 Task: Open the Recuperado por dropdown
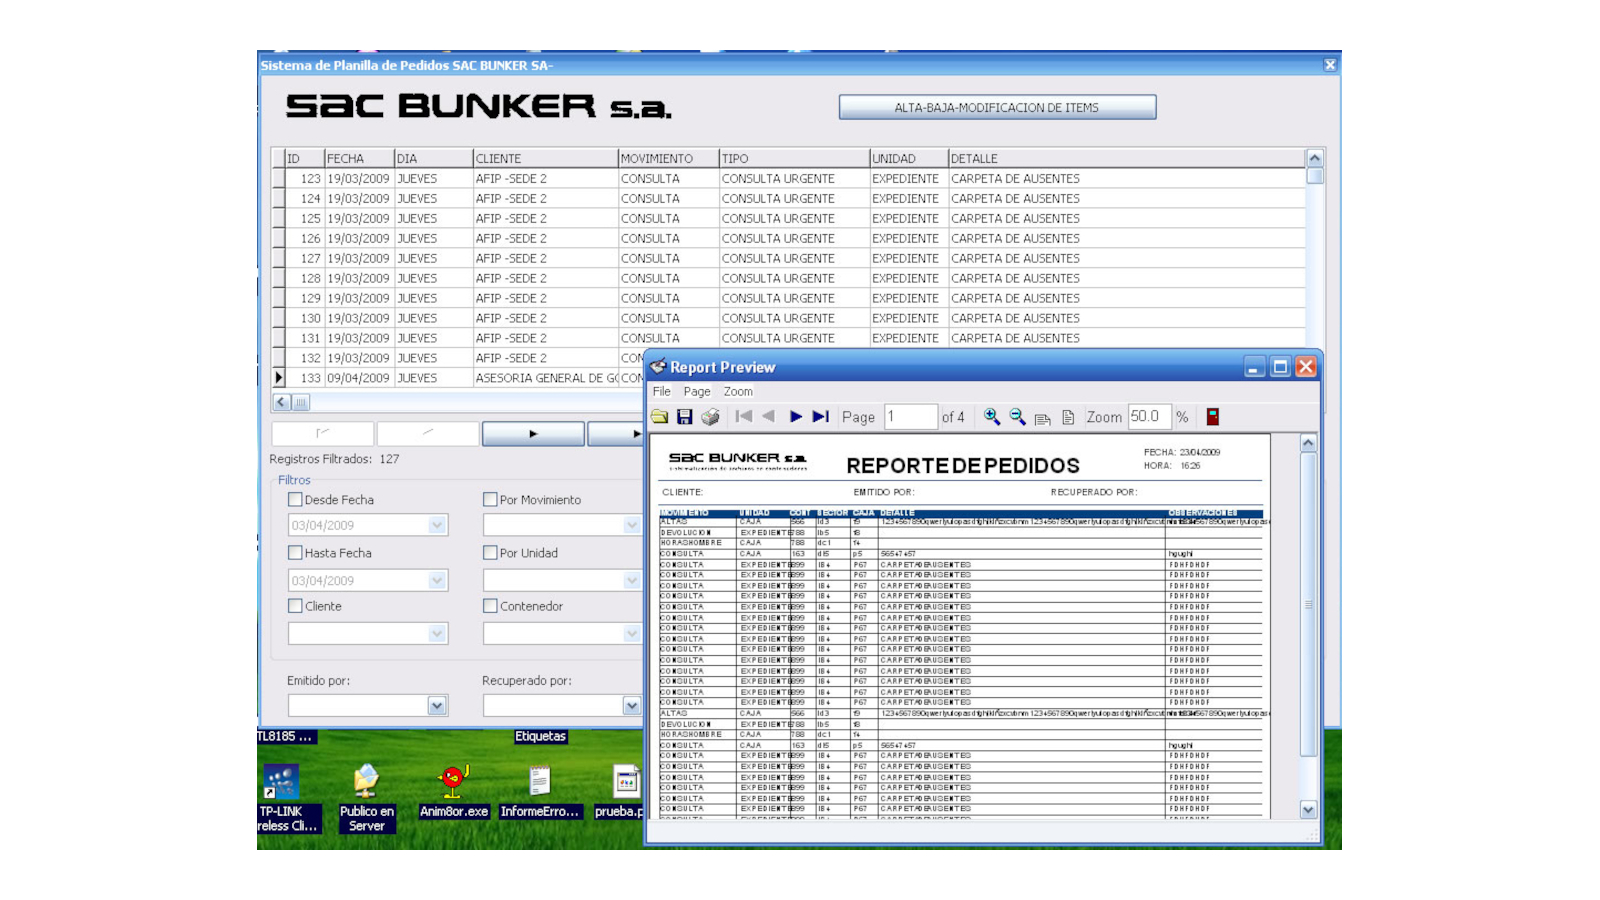pos(631,706)
